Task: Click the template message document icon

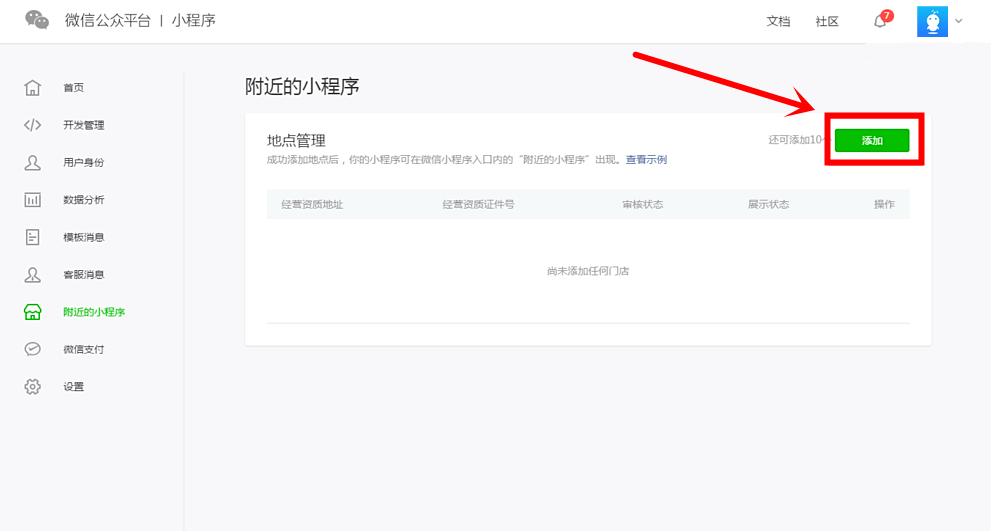Action: [33, 237]
